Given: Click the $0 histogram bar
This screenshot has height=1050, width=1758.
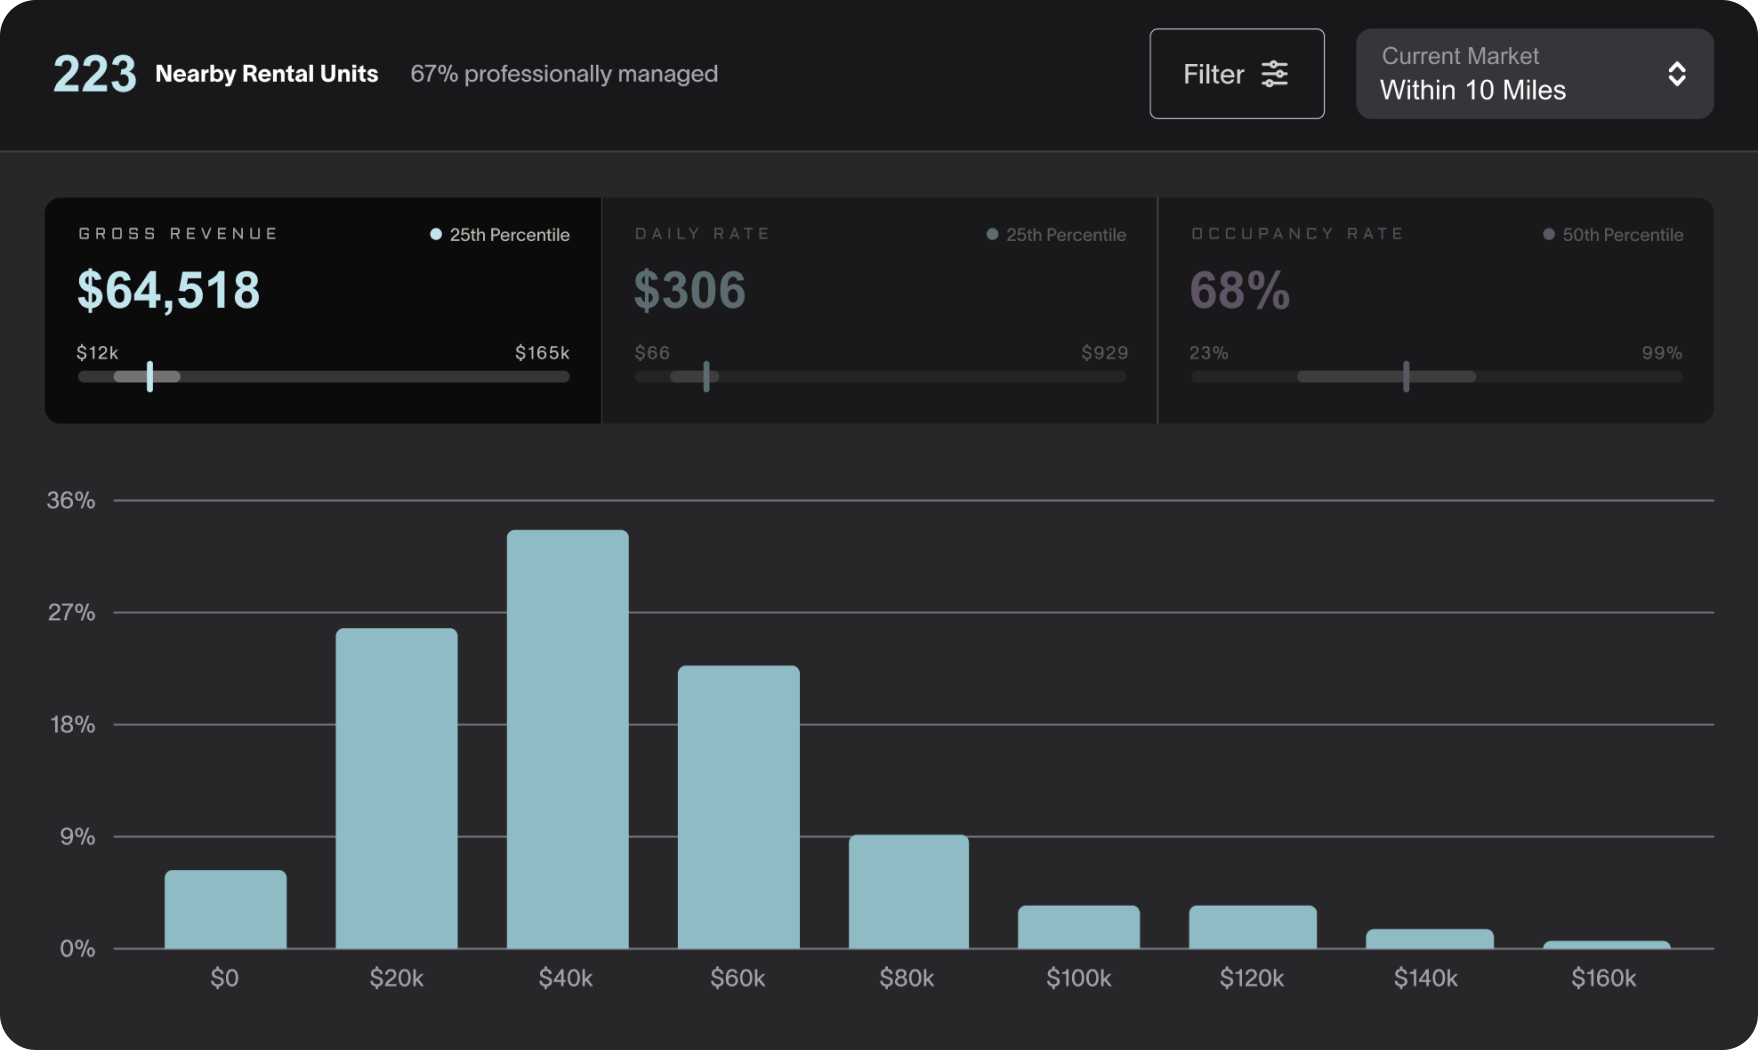Looking at the screenshot, I should tap(225, 909).
